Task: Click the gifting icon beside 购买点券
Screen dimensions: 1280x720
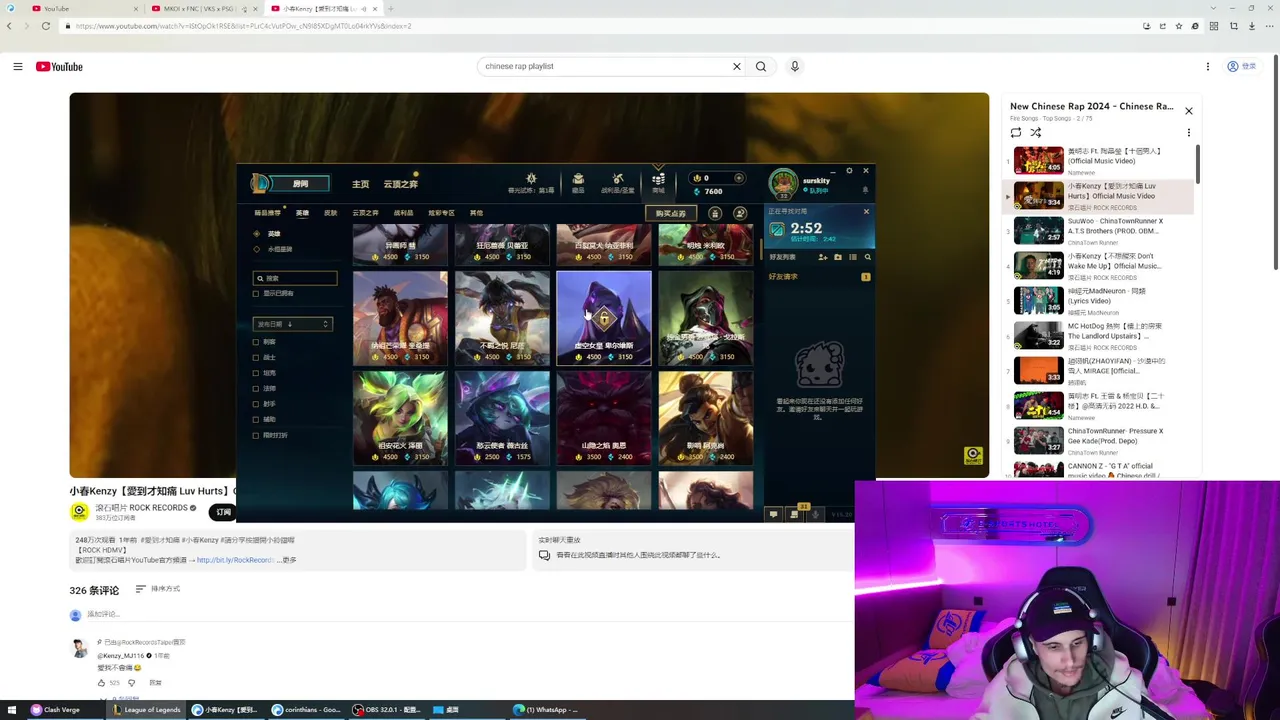Action: [715, 213]
